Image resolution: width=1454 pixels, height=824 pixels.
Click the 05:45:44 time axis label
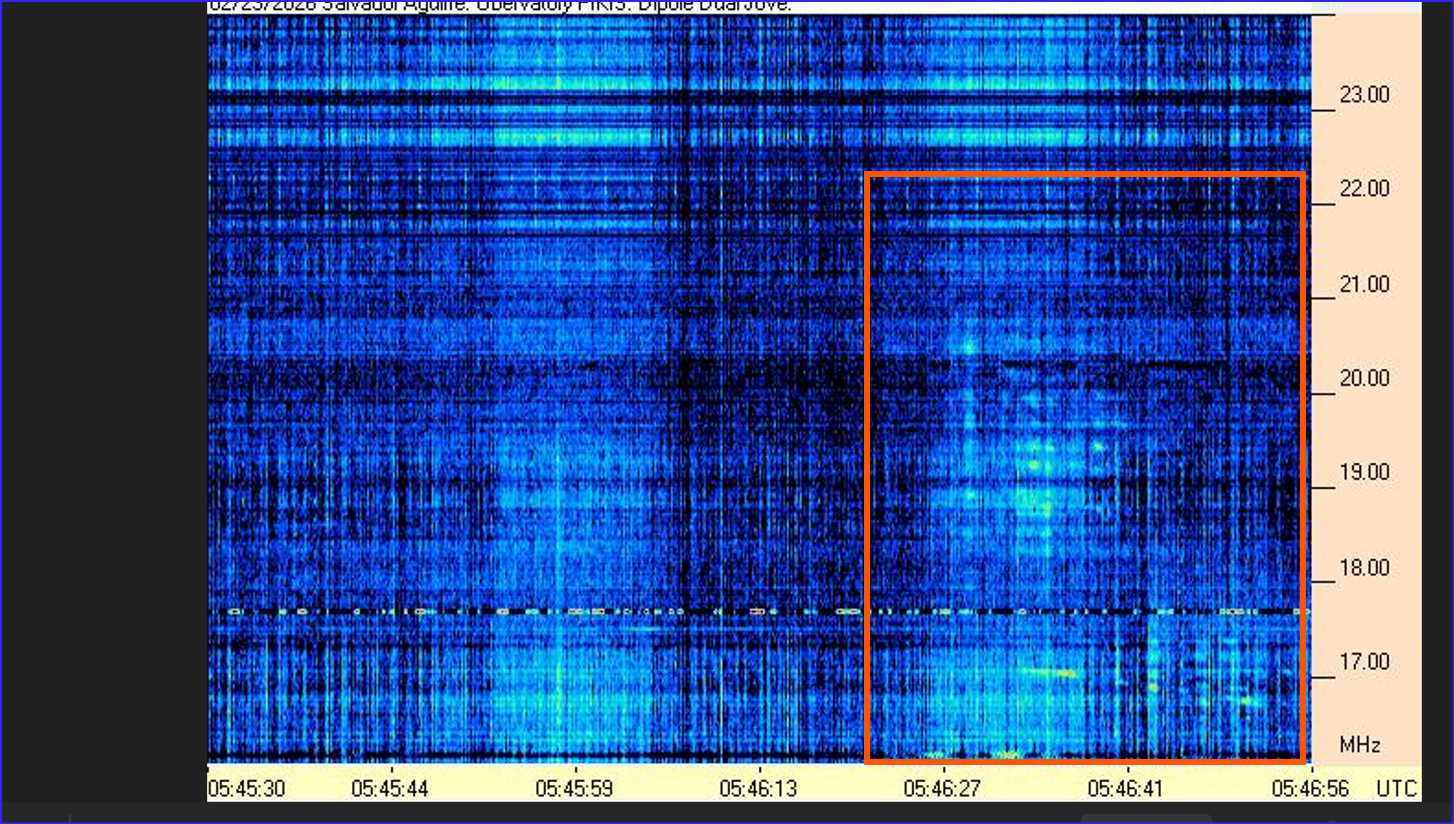[x=389, y=789]
